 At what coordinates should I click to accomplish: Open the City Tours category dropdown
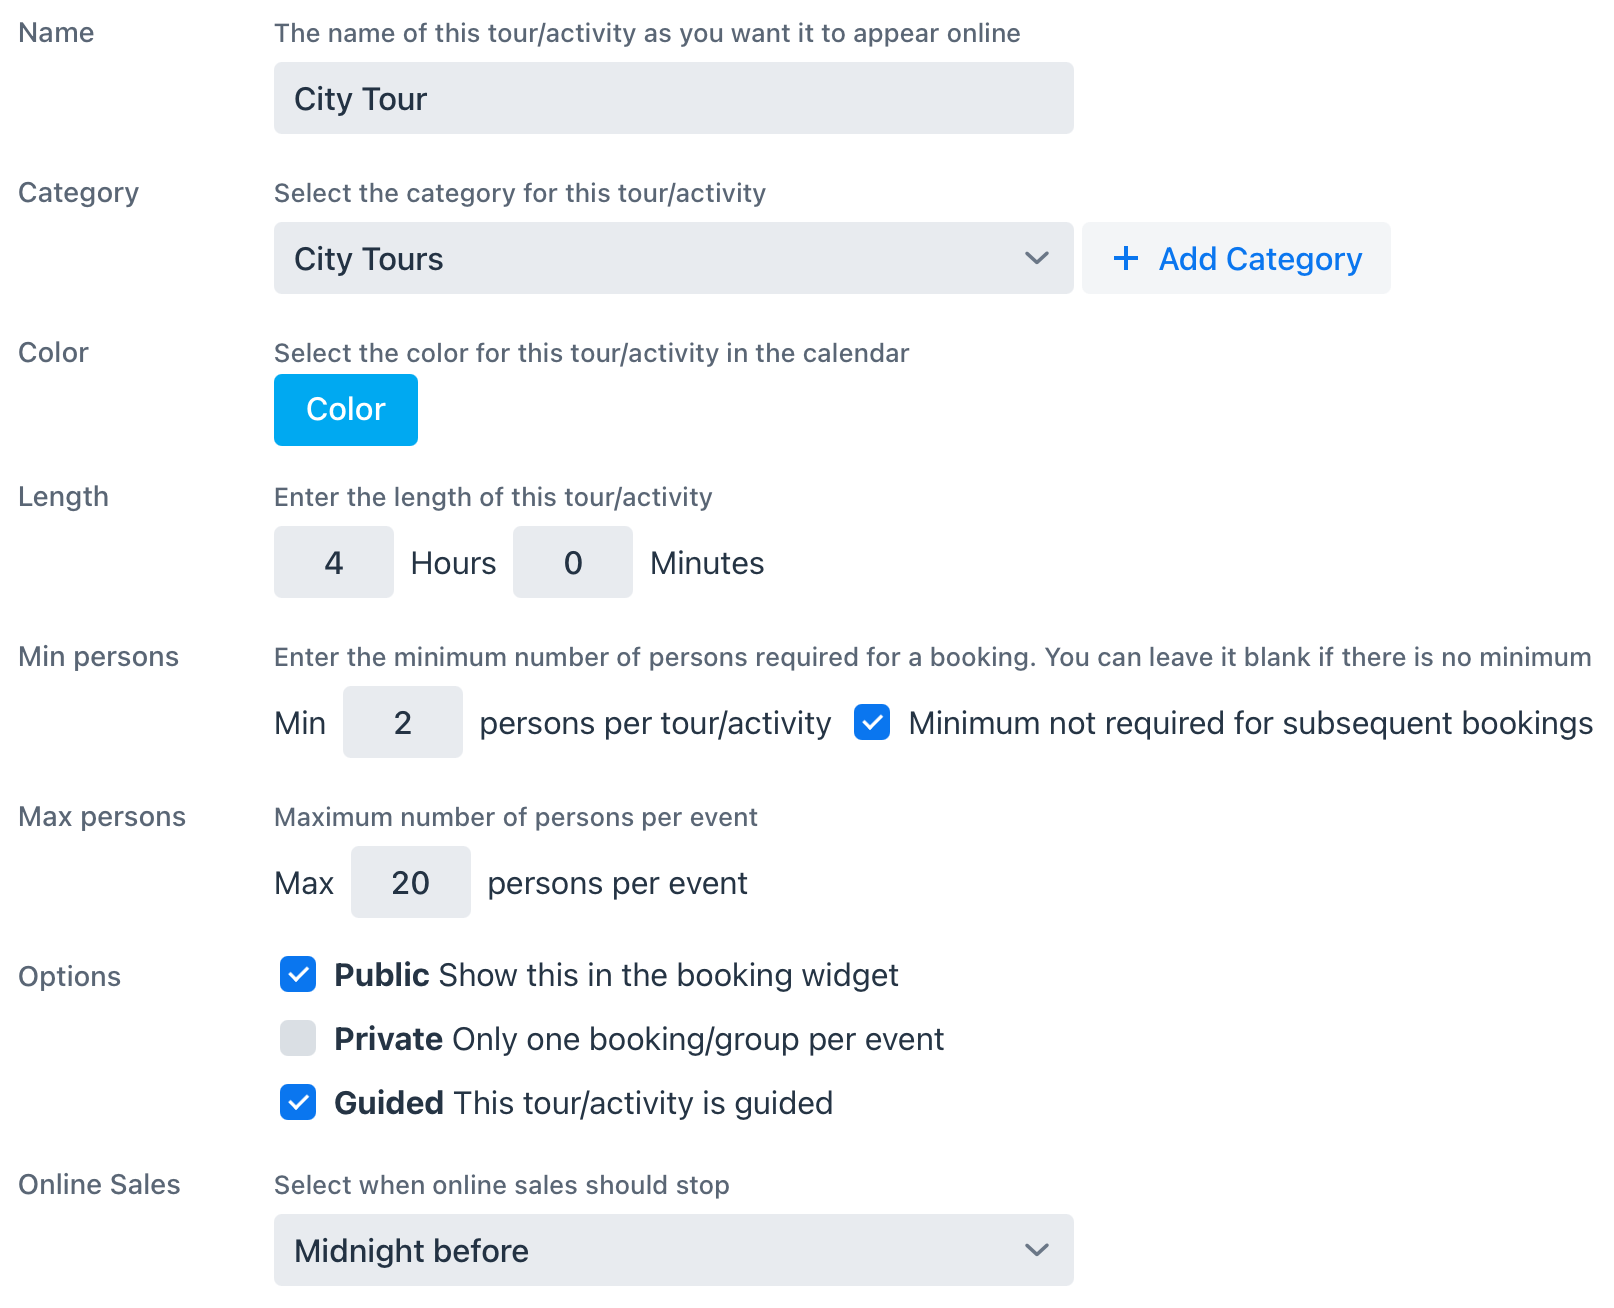[x=673, y=258]
